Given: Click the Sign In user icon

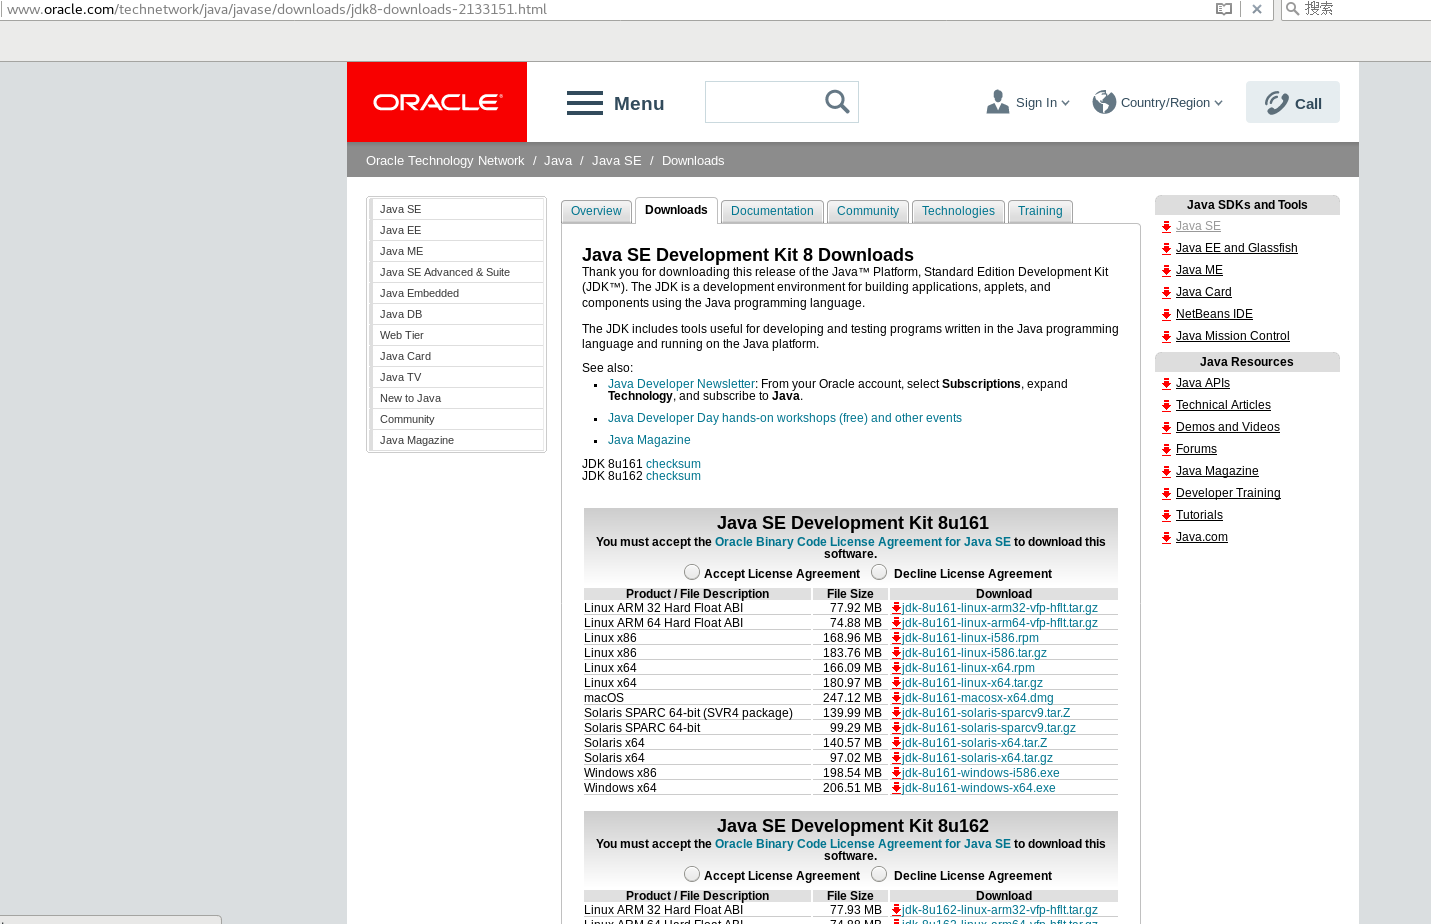Looking at the screenshot, I should pyautogui.click(x=998, y=102).
